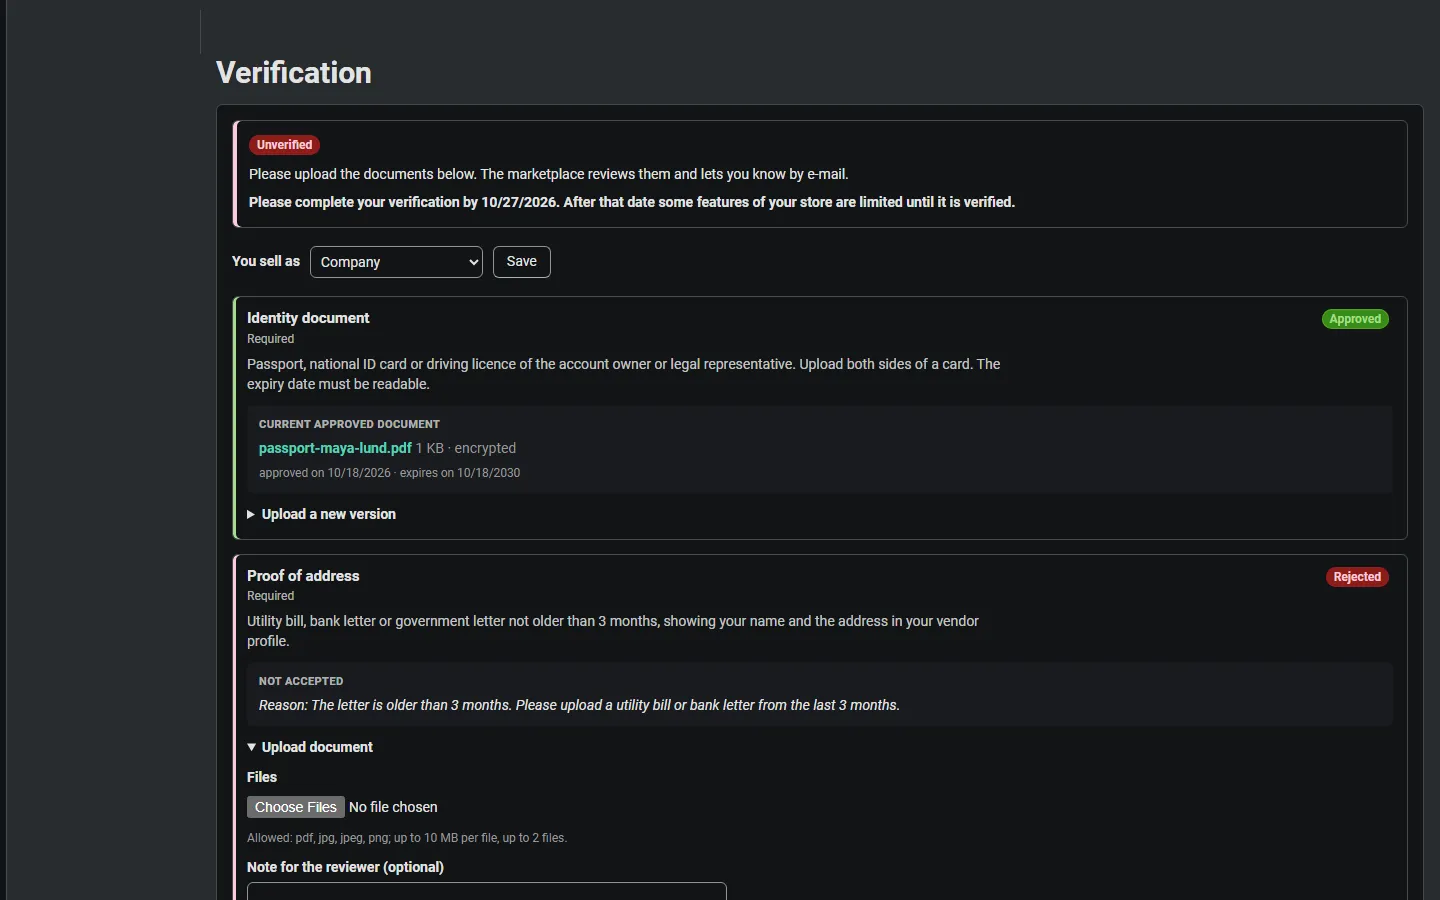Screen dimensions: 1440x900
Task: Click 'CURRENT APPROVED DOCUMENT' label
Action: click(349, 424)
